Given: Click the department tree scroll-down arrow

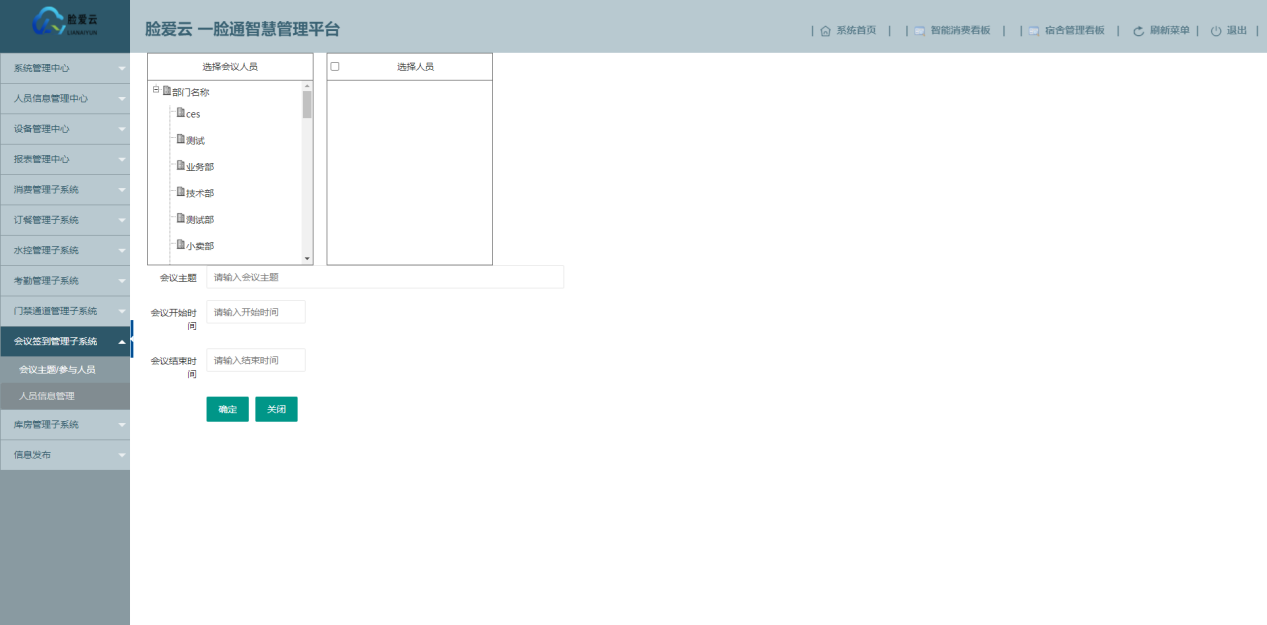Looking at the screenshot, I should [x=307, y=259].
